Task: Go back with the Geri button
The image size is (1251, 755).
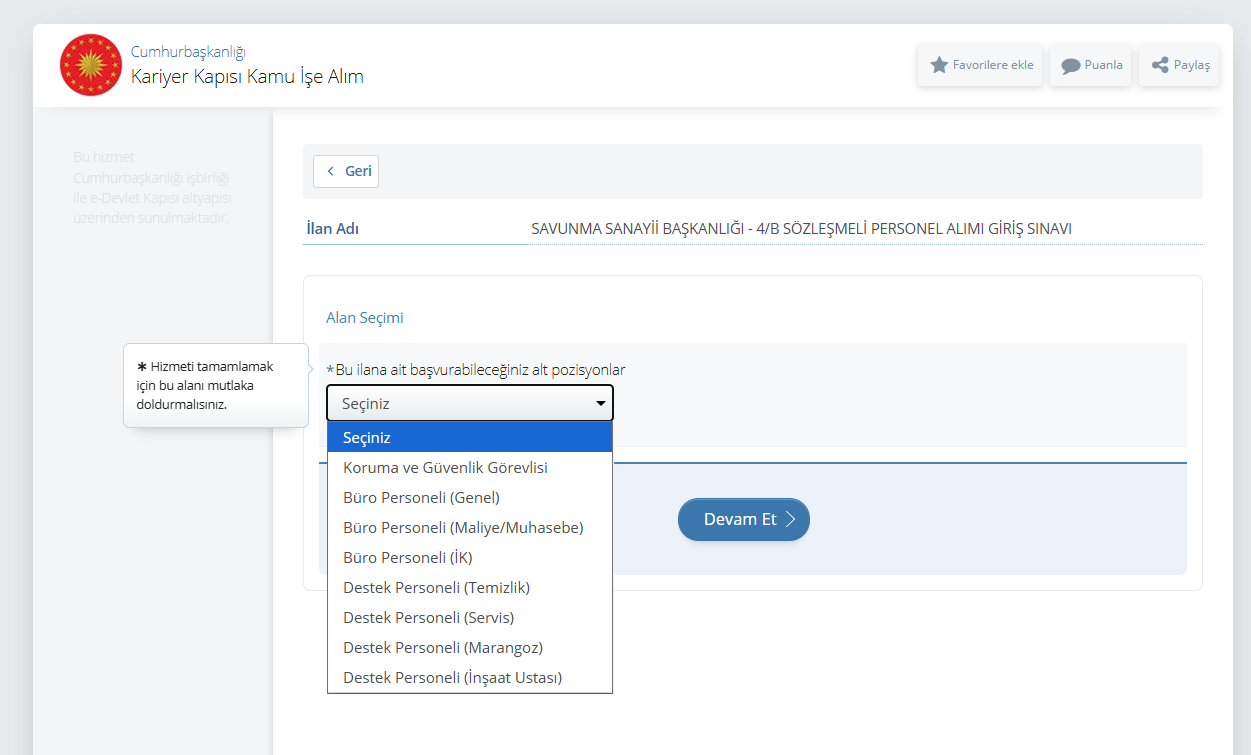Action: point(346,171)
